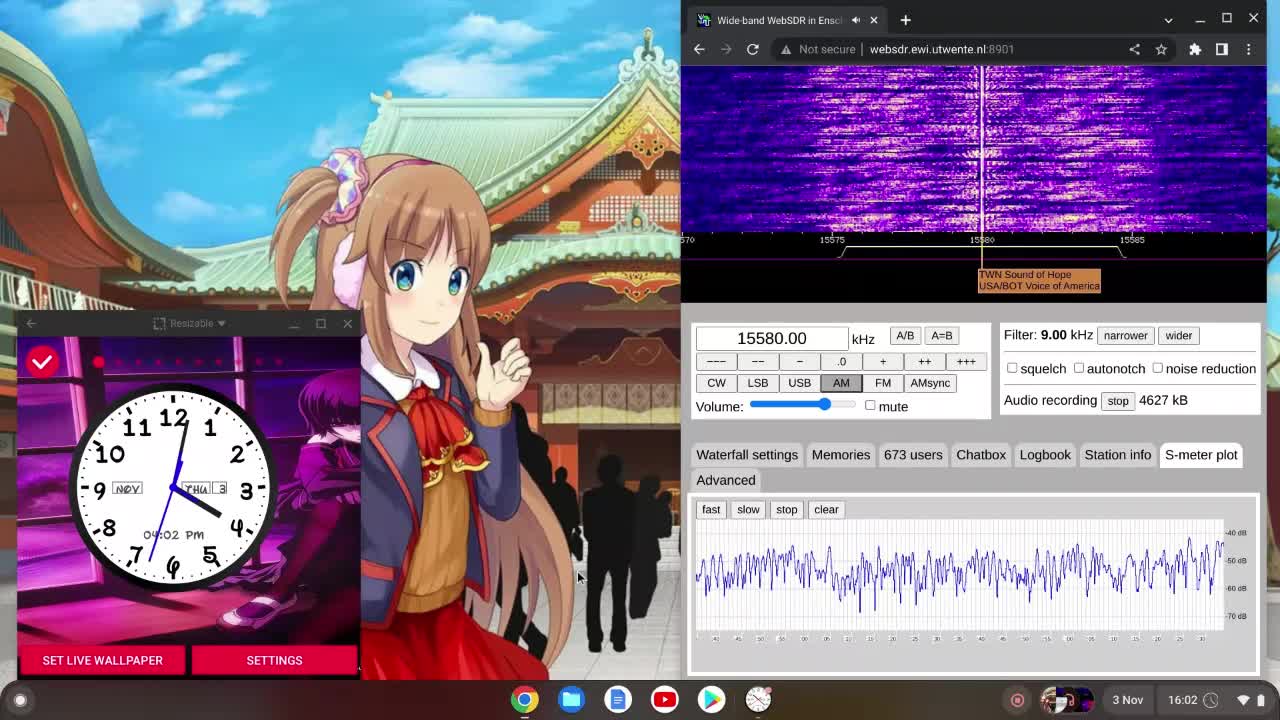Image resolution: width=1280 pixels, height=720 pixels.
Task: Stop the audio recording
Action: click(1117, 401)
